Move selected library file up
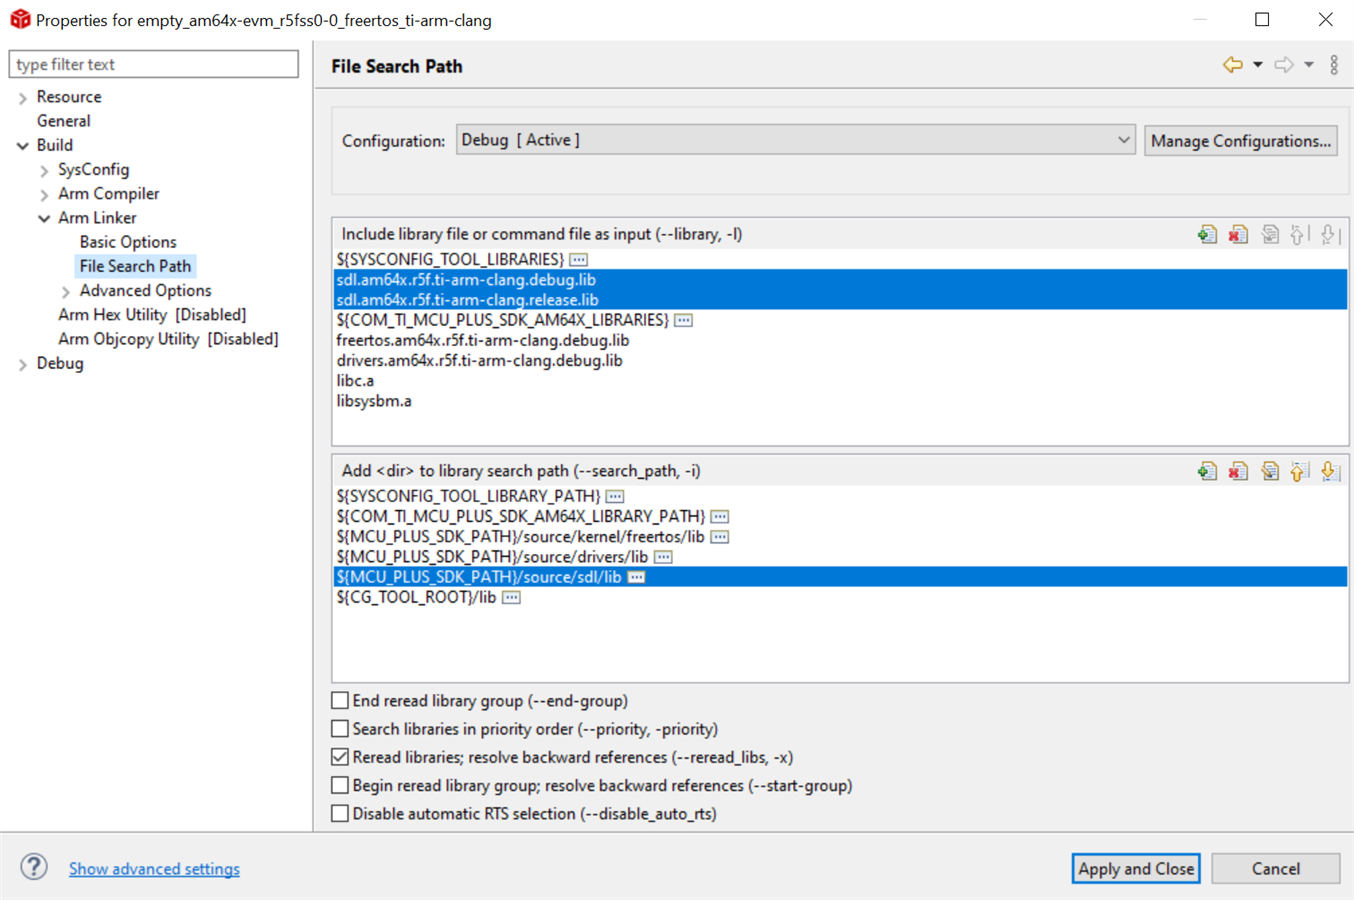Image resolution: width=1354 pixels, height=900 pixels. [x=1298, y=234]
